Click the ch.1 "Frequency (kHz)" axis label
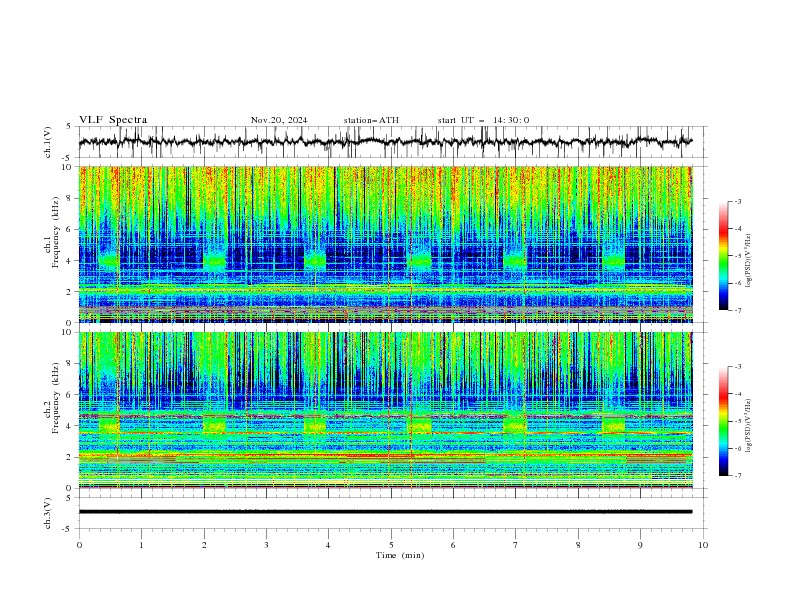 (x=56, y=233)
